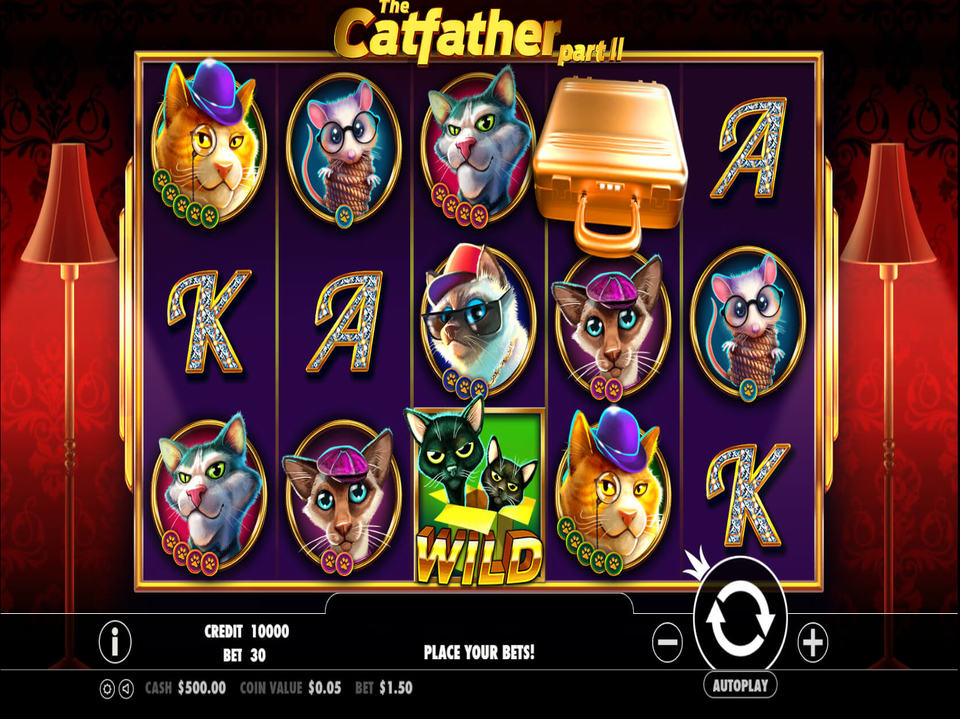The height and width of the screenshot is (719, 960).
Task: Select grey cat symbol in bottom-left reel
Action: 209,495
